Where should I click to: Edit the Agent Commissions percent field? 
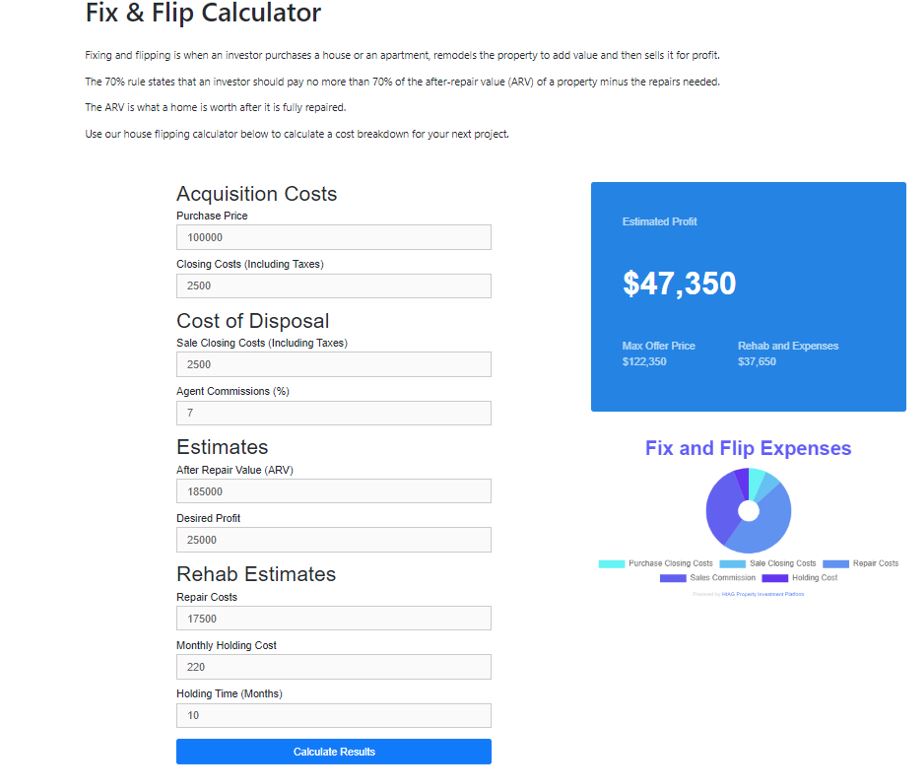click(334, 413)
